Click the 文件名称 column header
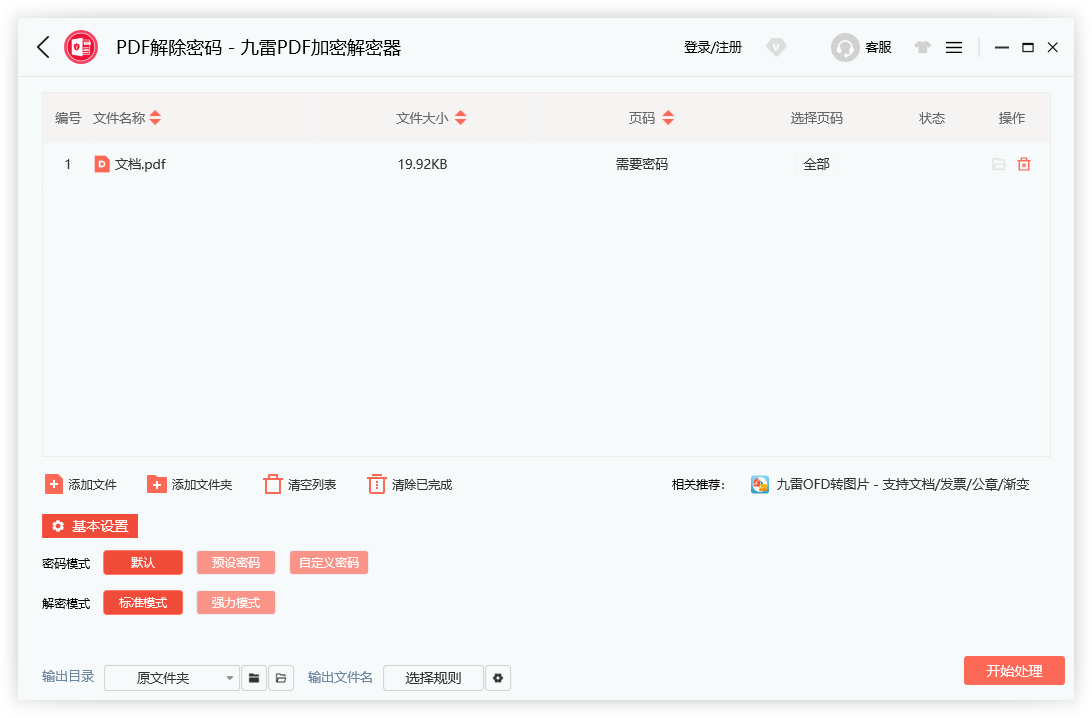The width and height of the screenshot is (1092, 718). (119, 118)
